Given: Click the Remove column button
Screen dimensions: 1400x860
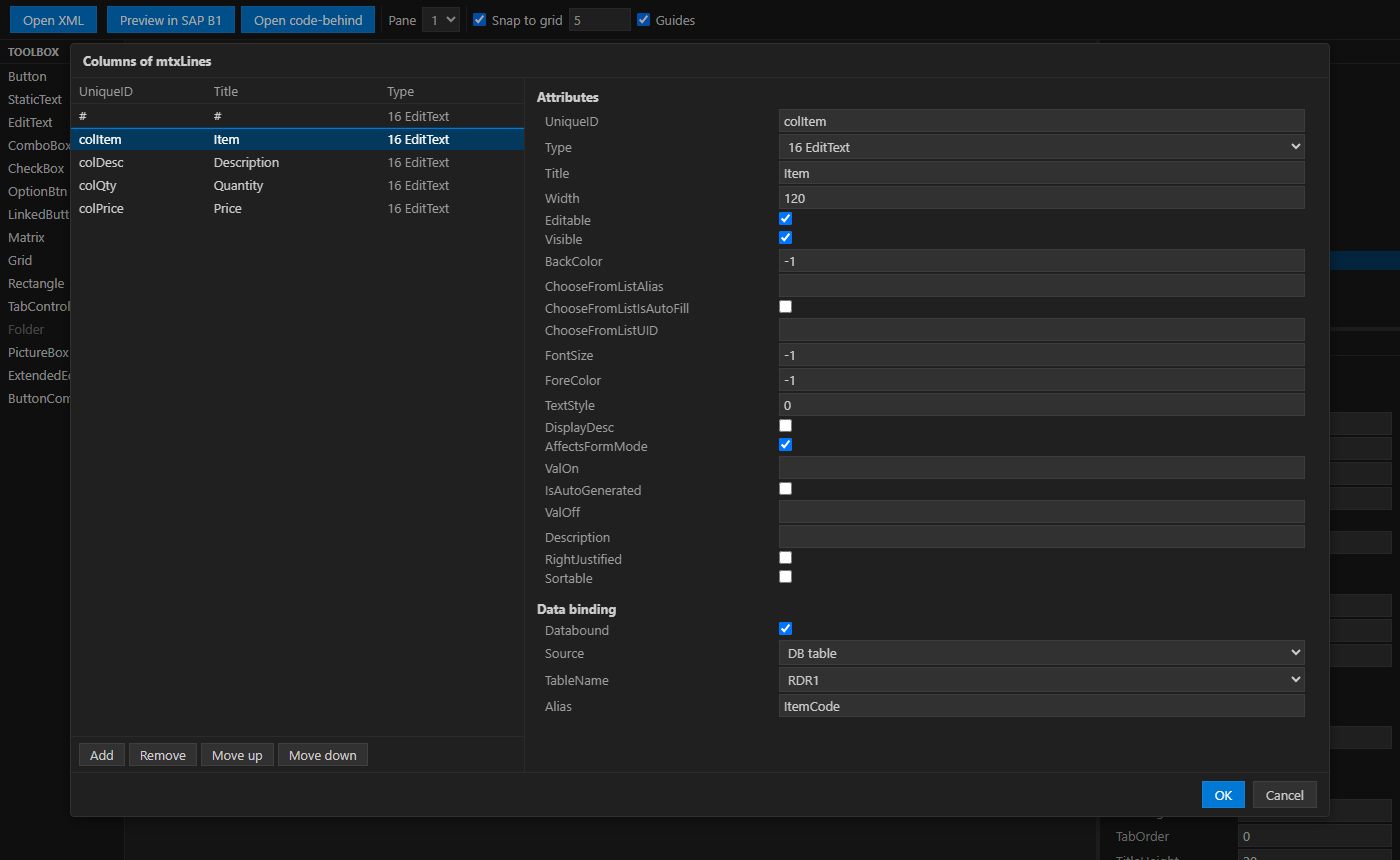Looking at the screenshot, I should [163, 755].
